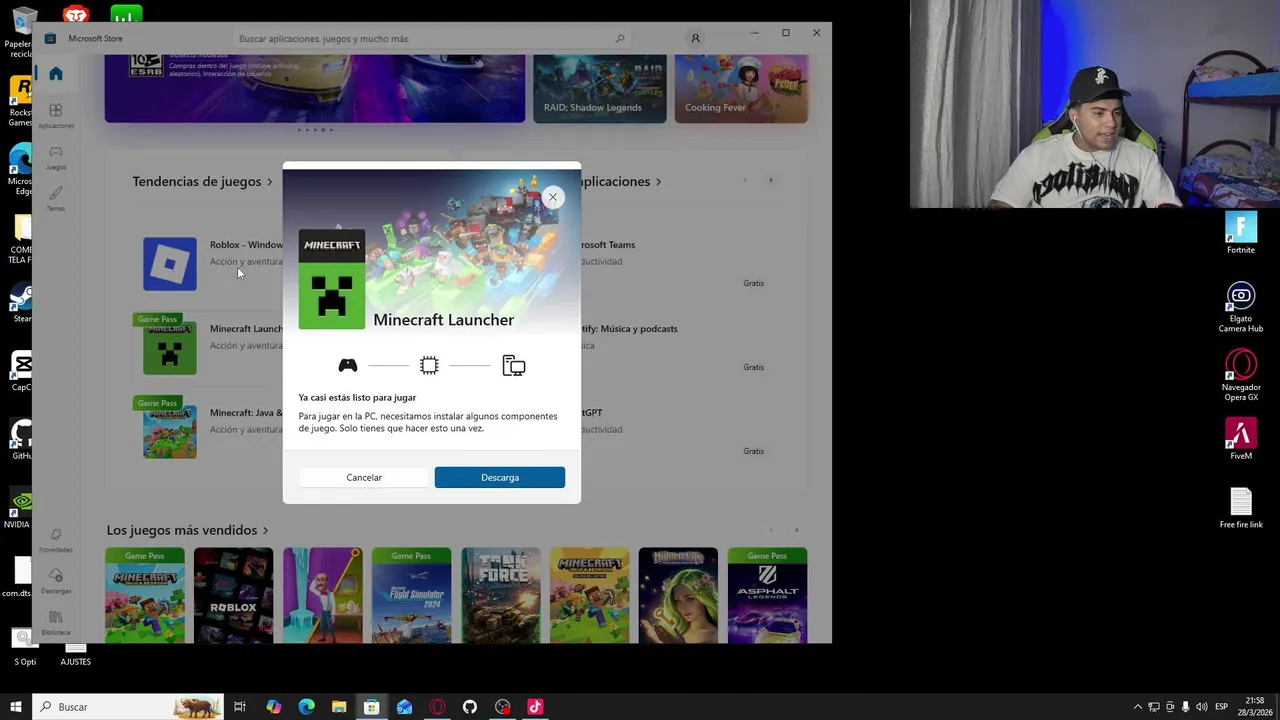Open Temas in Store sidebar
1280x720 pixels.
[x=56, y=198]
